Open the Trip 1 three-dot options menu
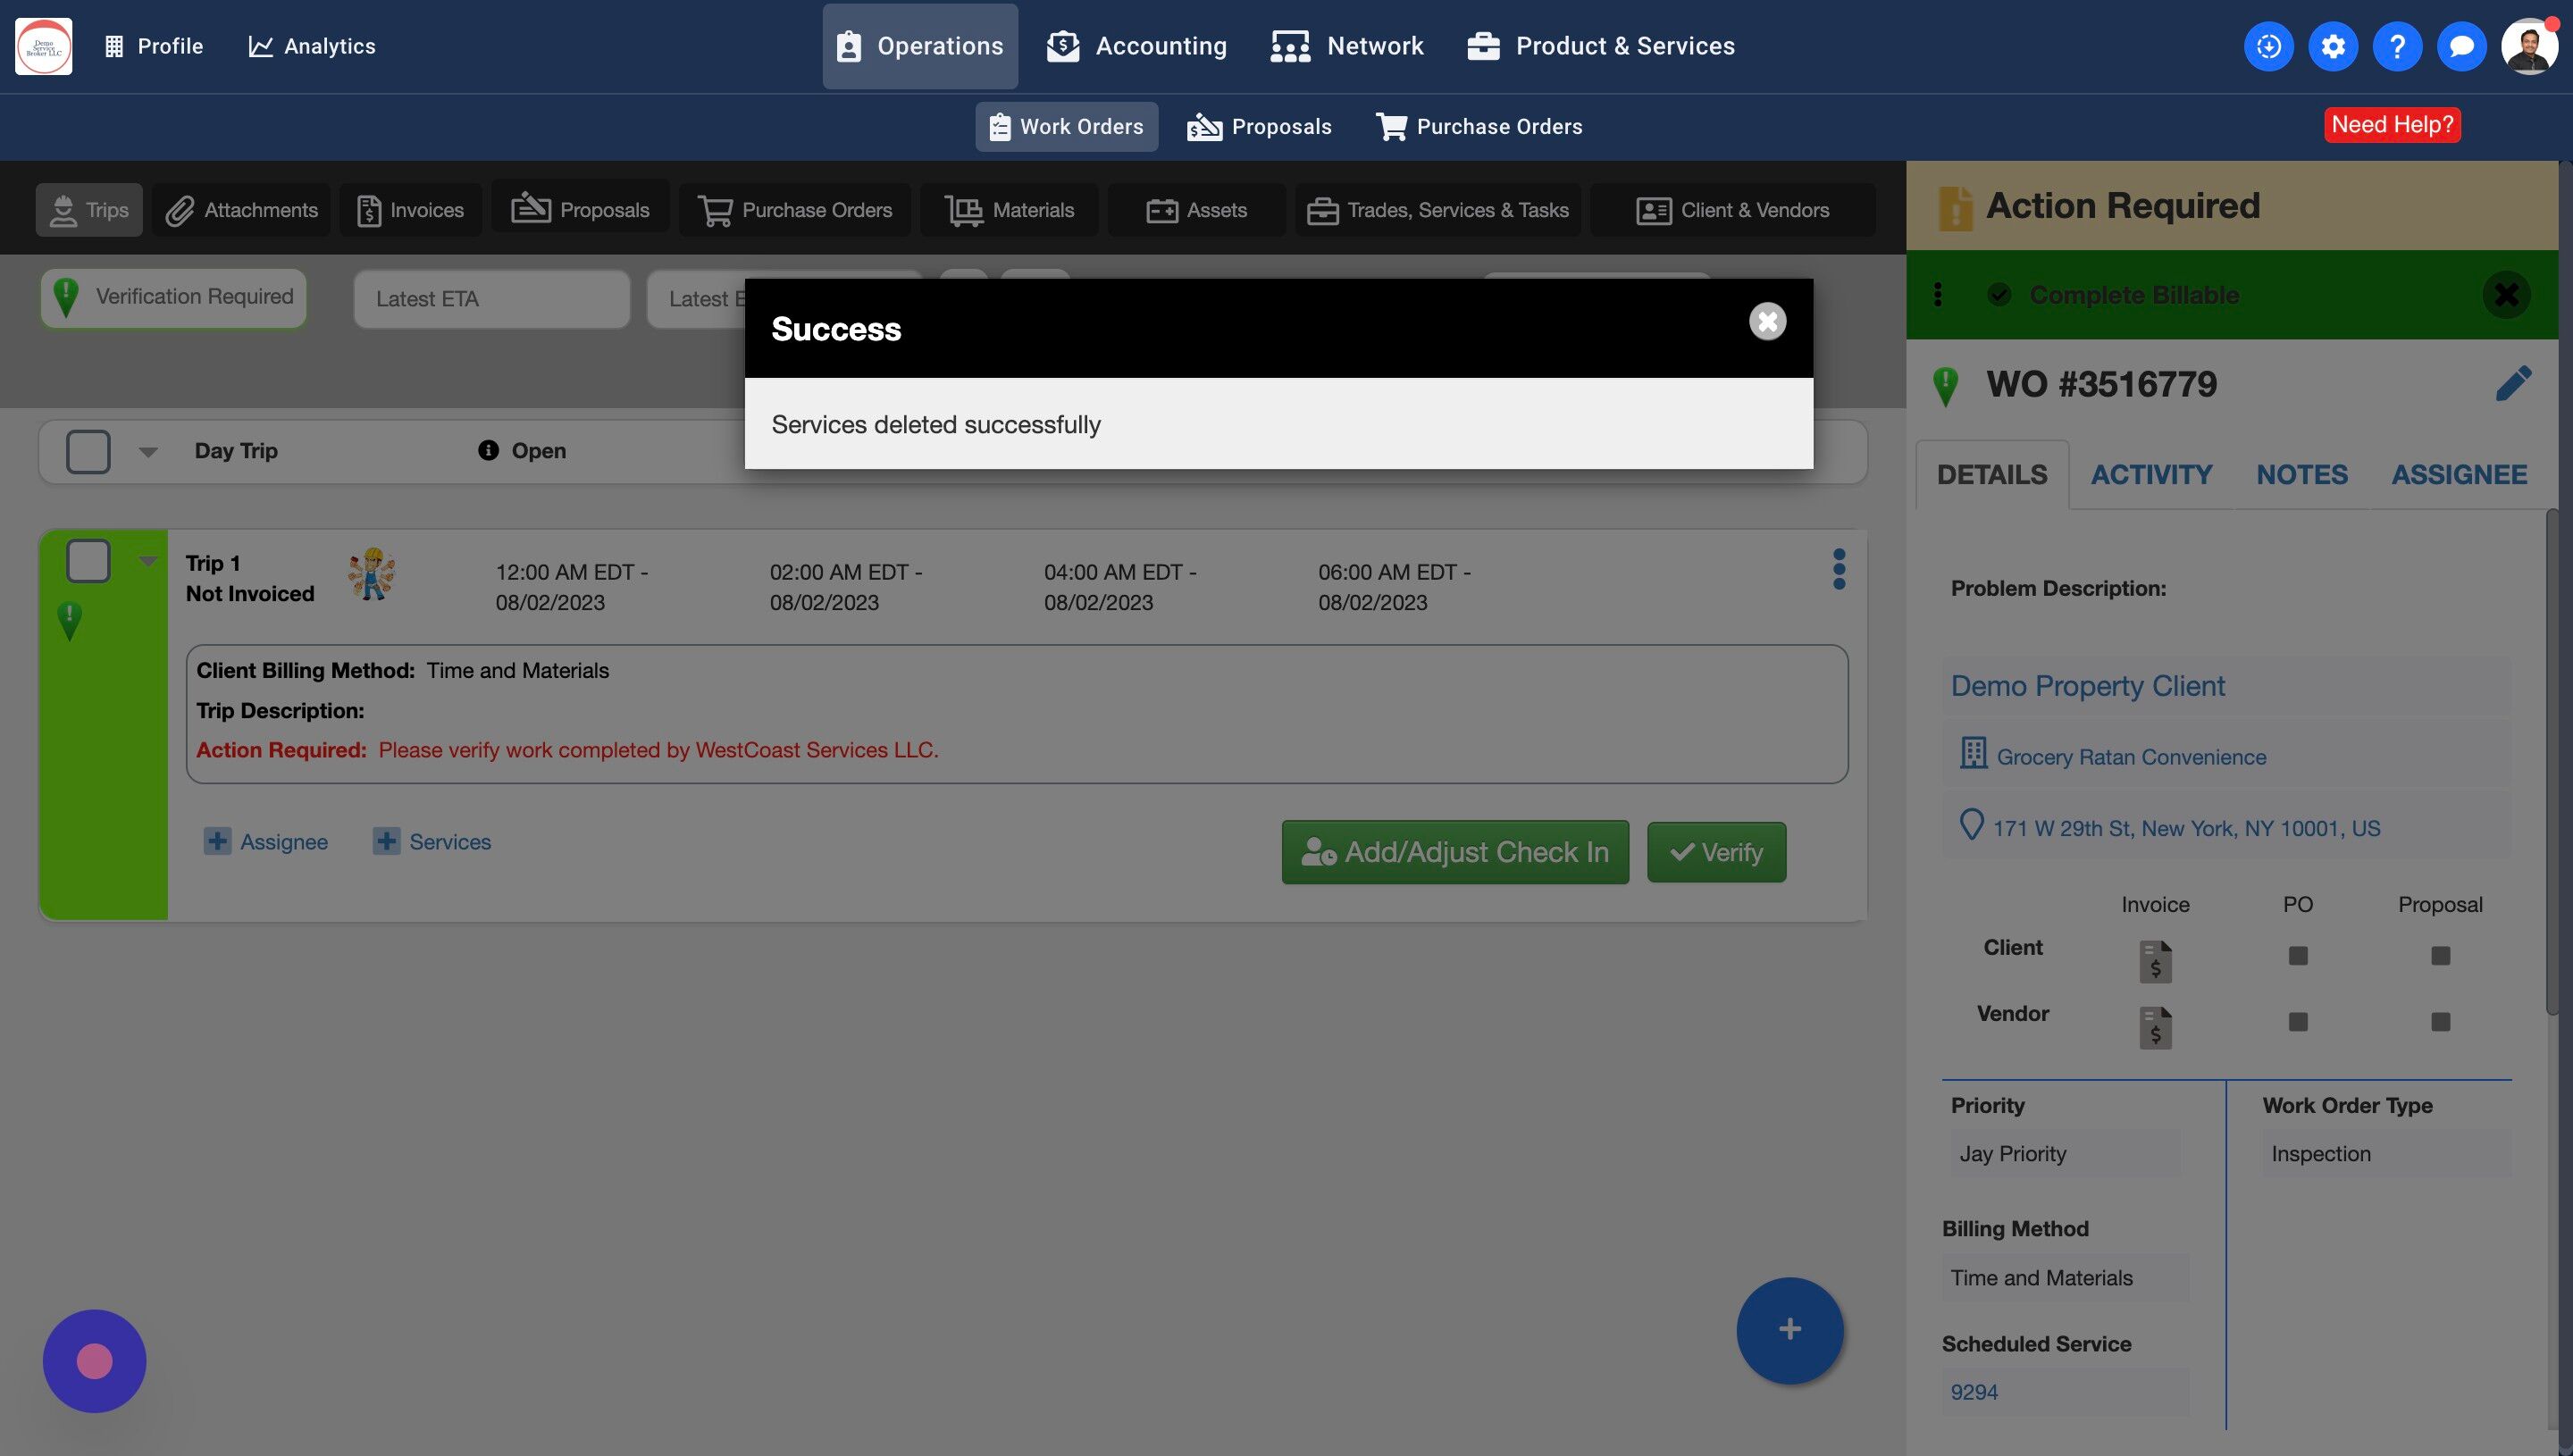 coord(1838,569)
